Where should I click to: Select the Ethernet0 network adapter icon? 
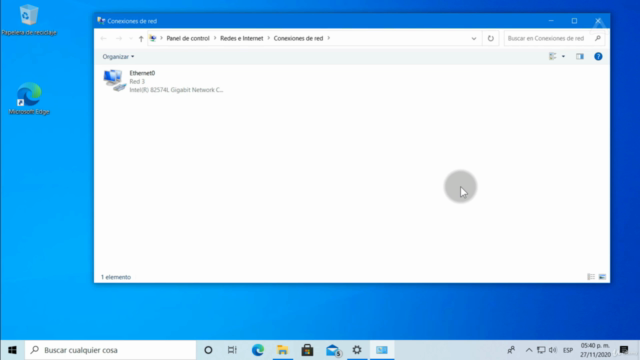click(114, 80)
